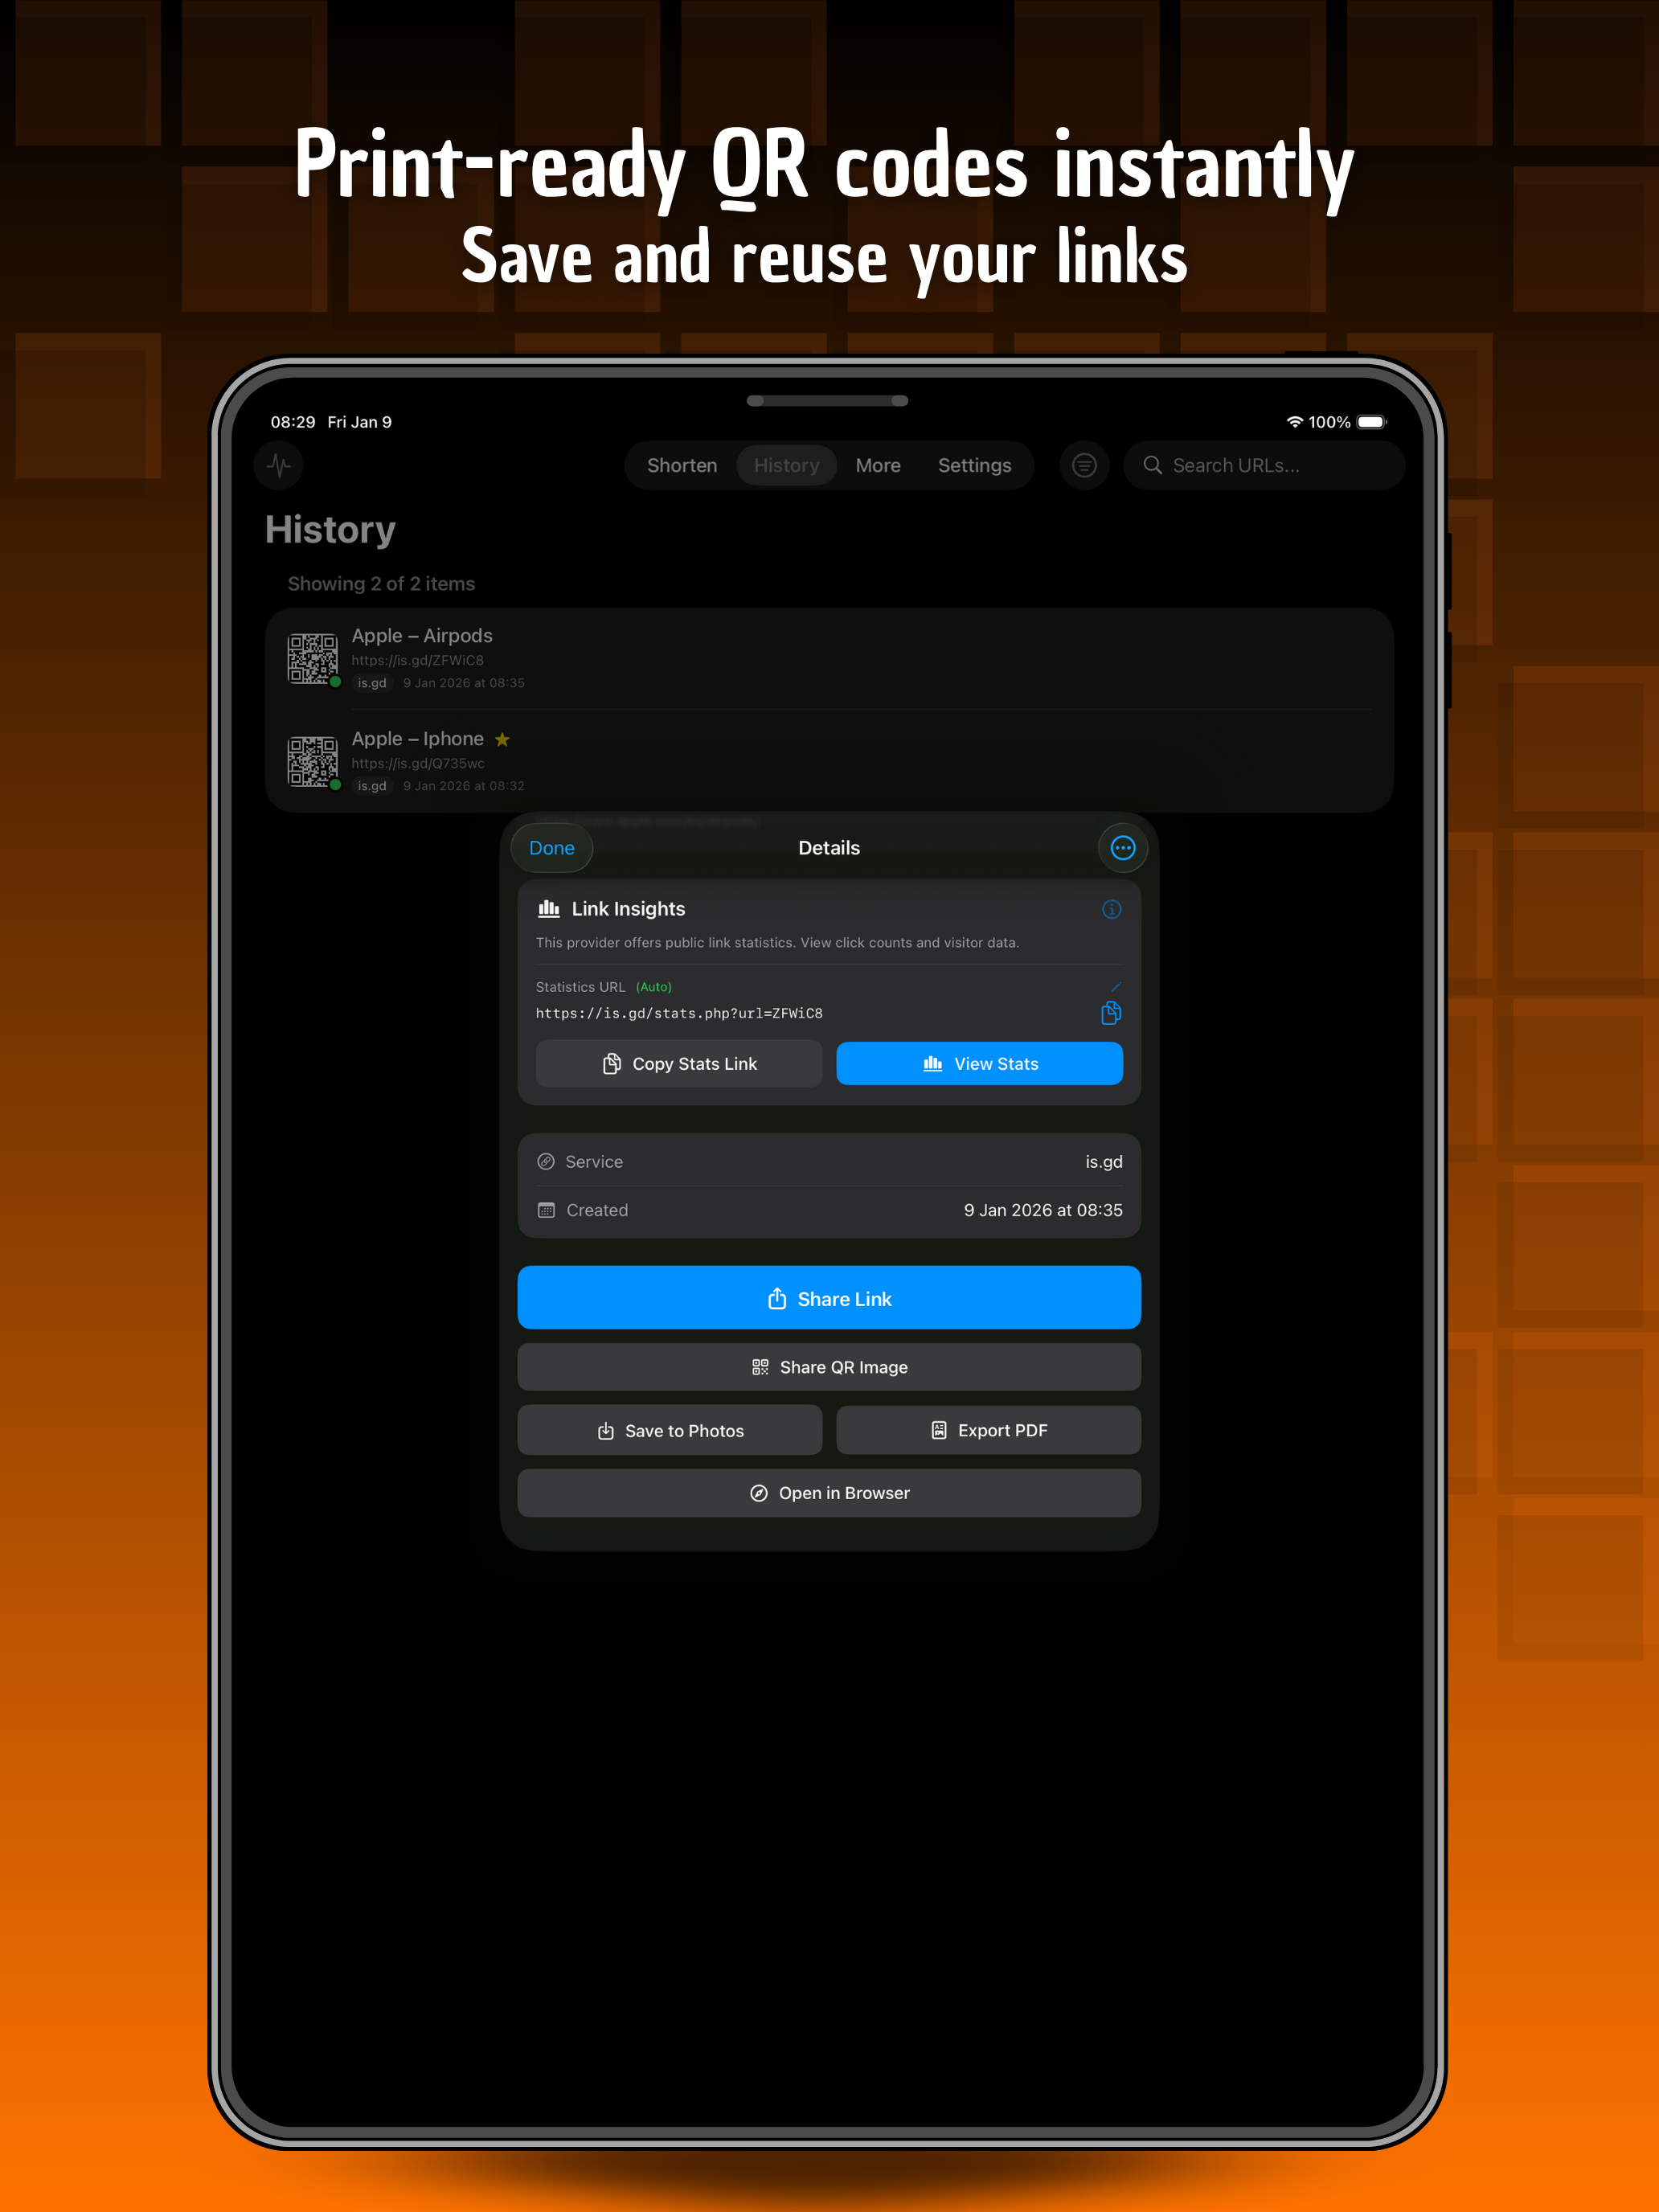Expand the Service row showing is.gd
The height and width of the screenshot is (2212, 1659).
coord(828,1161)
